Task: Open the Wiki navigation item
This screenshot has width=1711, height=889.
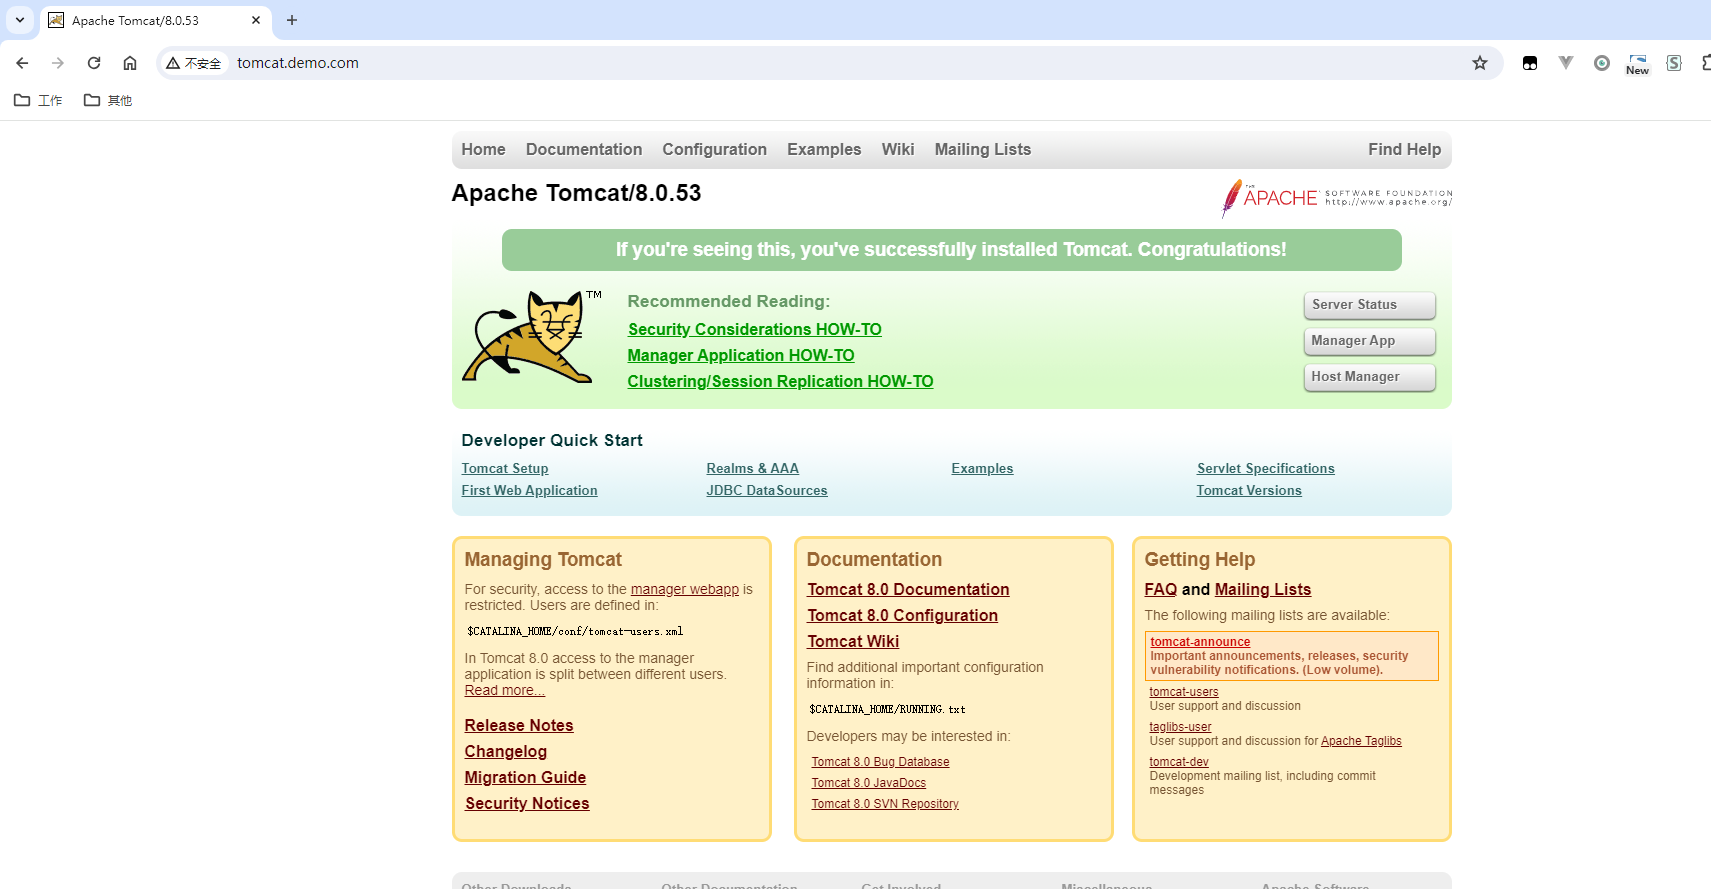Action: pyautogui.click(x=898, y=149)
